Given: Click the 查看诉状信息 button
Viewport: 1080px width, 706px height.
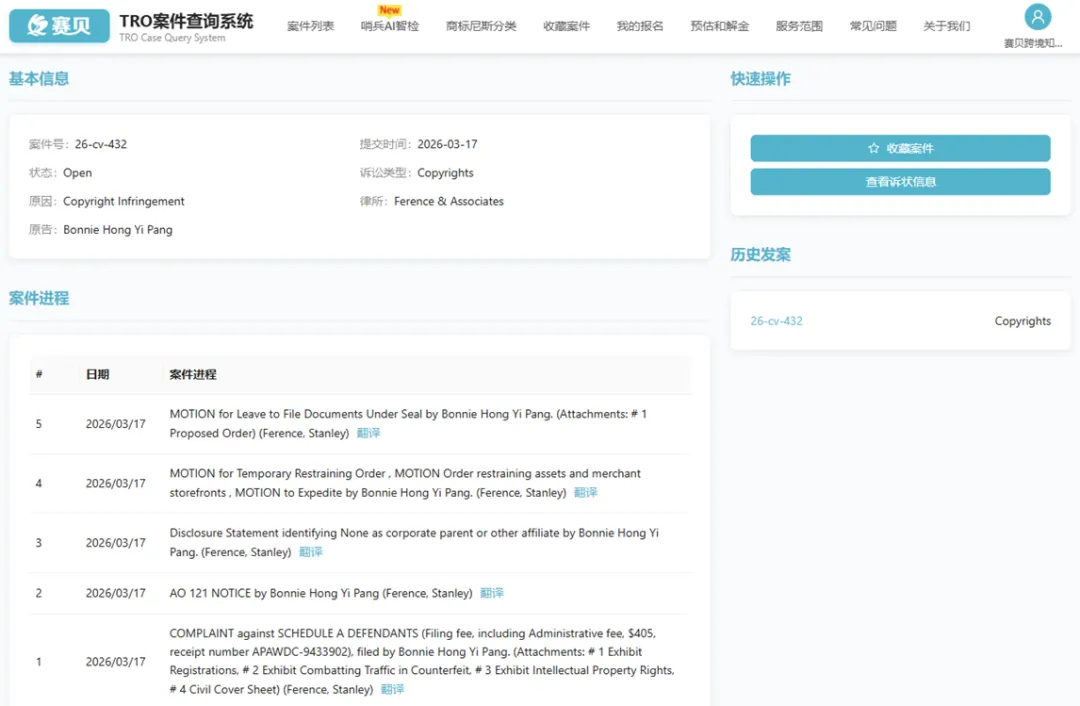Looking at the screenshot, I should tap(900, 182).
